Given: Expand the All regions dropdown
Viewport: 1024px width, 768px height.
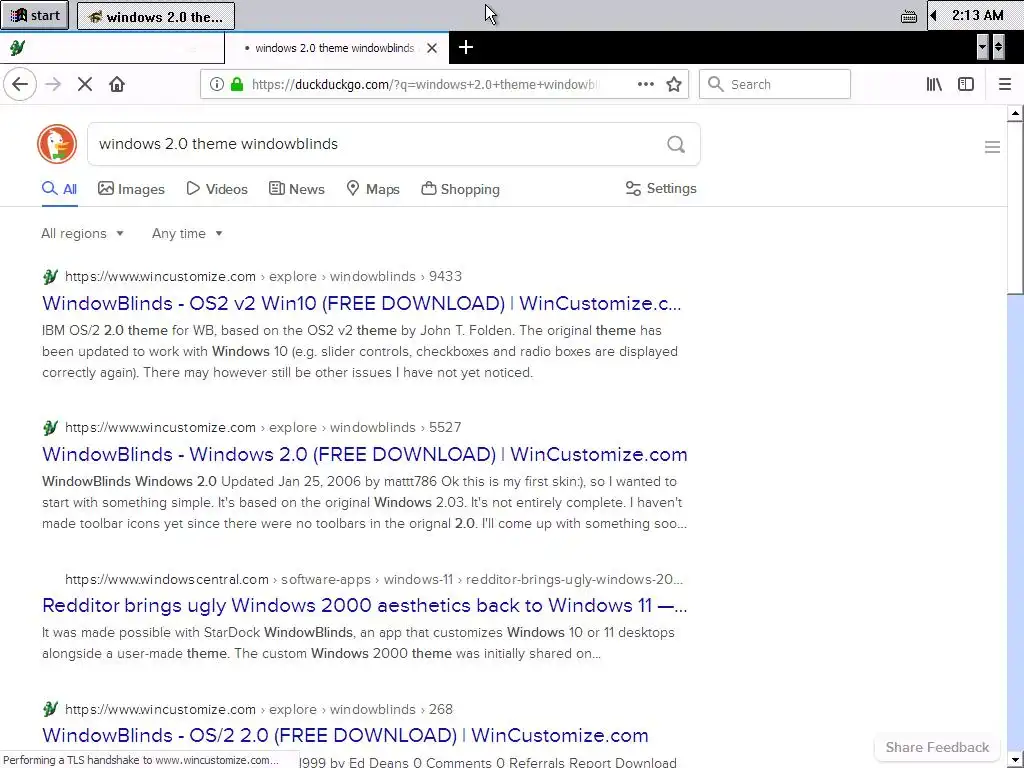Looking at the screenshot, I should 82,234.
